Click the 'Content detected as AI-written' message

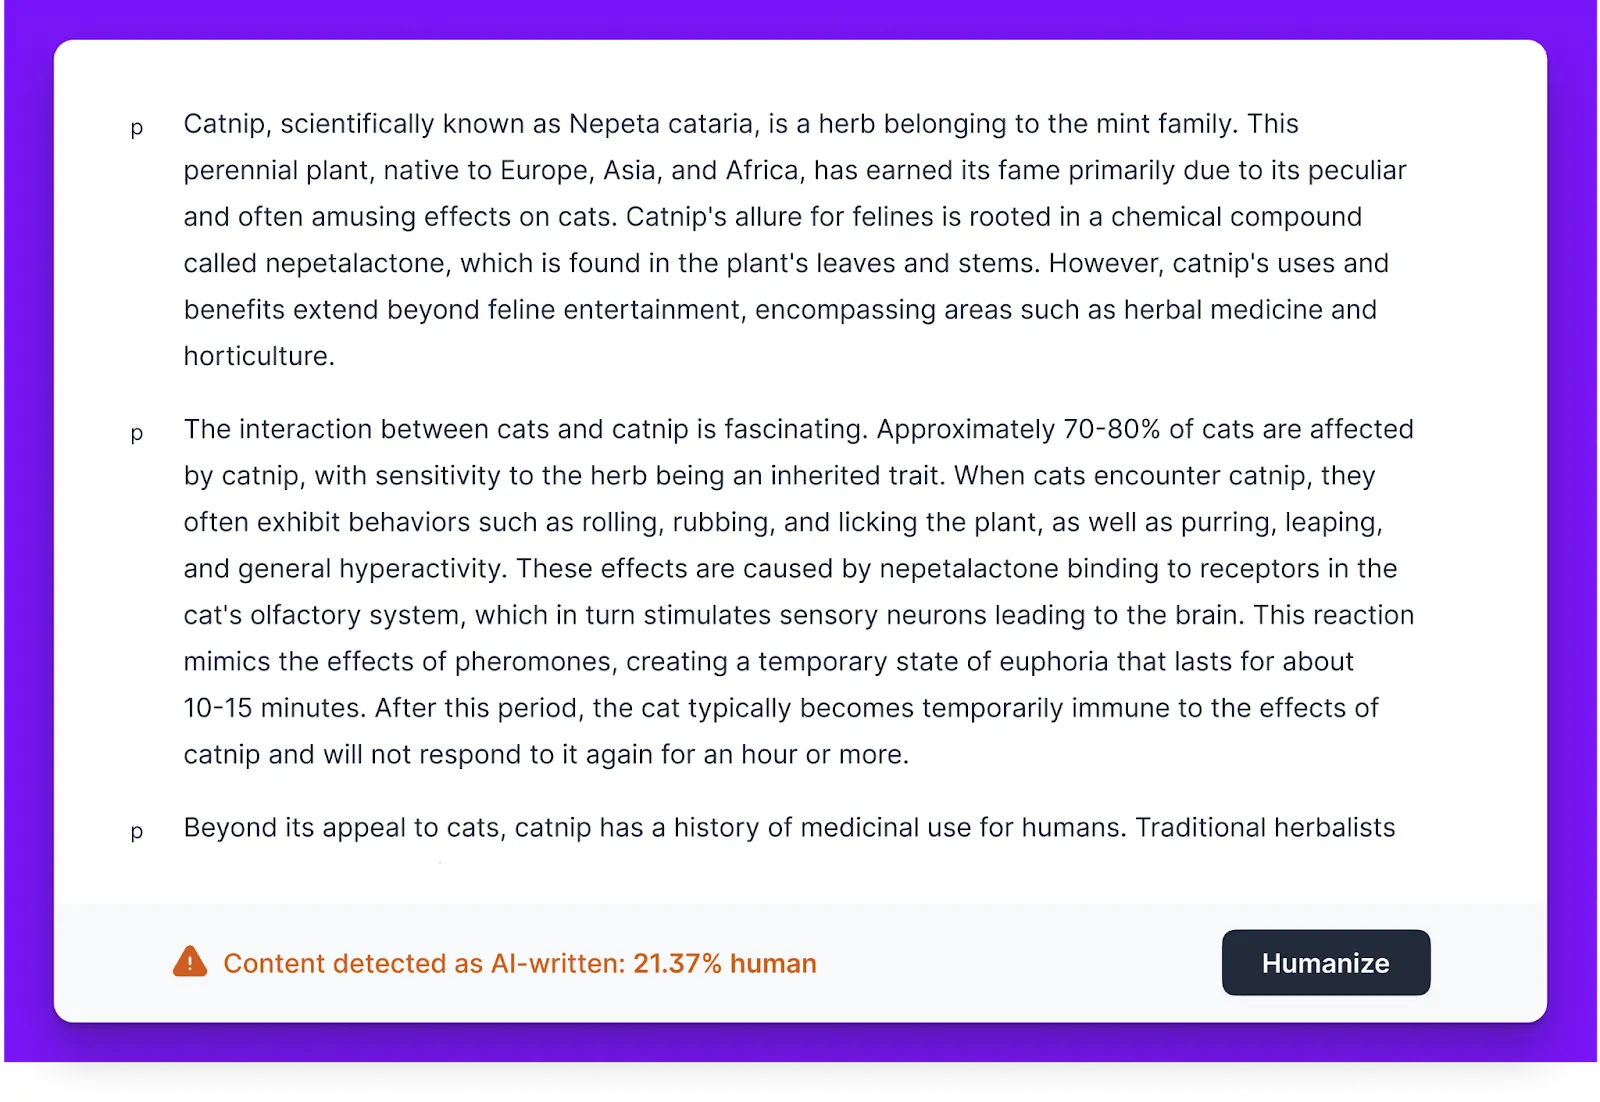coord(424,964)
